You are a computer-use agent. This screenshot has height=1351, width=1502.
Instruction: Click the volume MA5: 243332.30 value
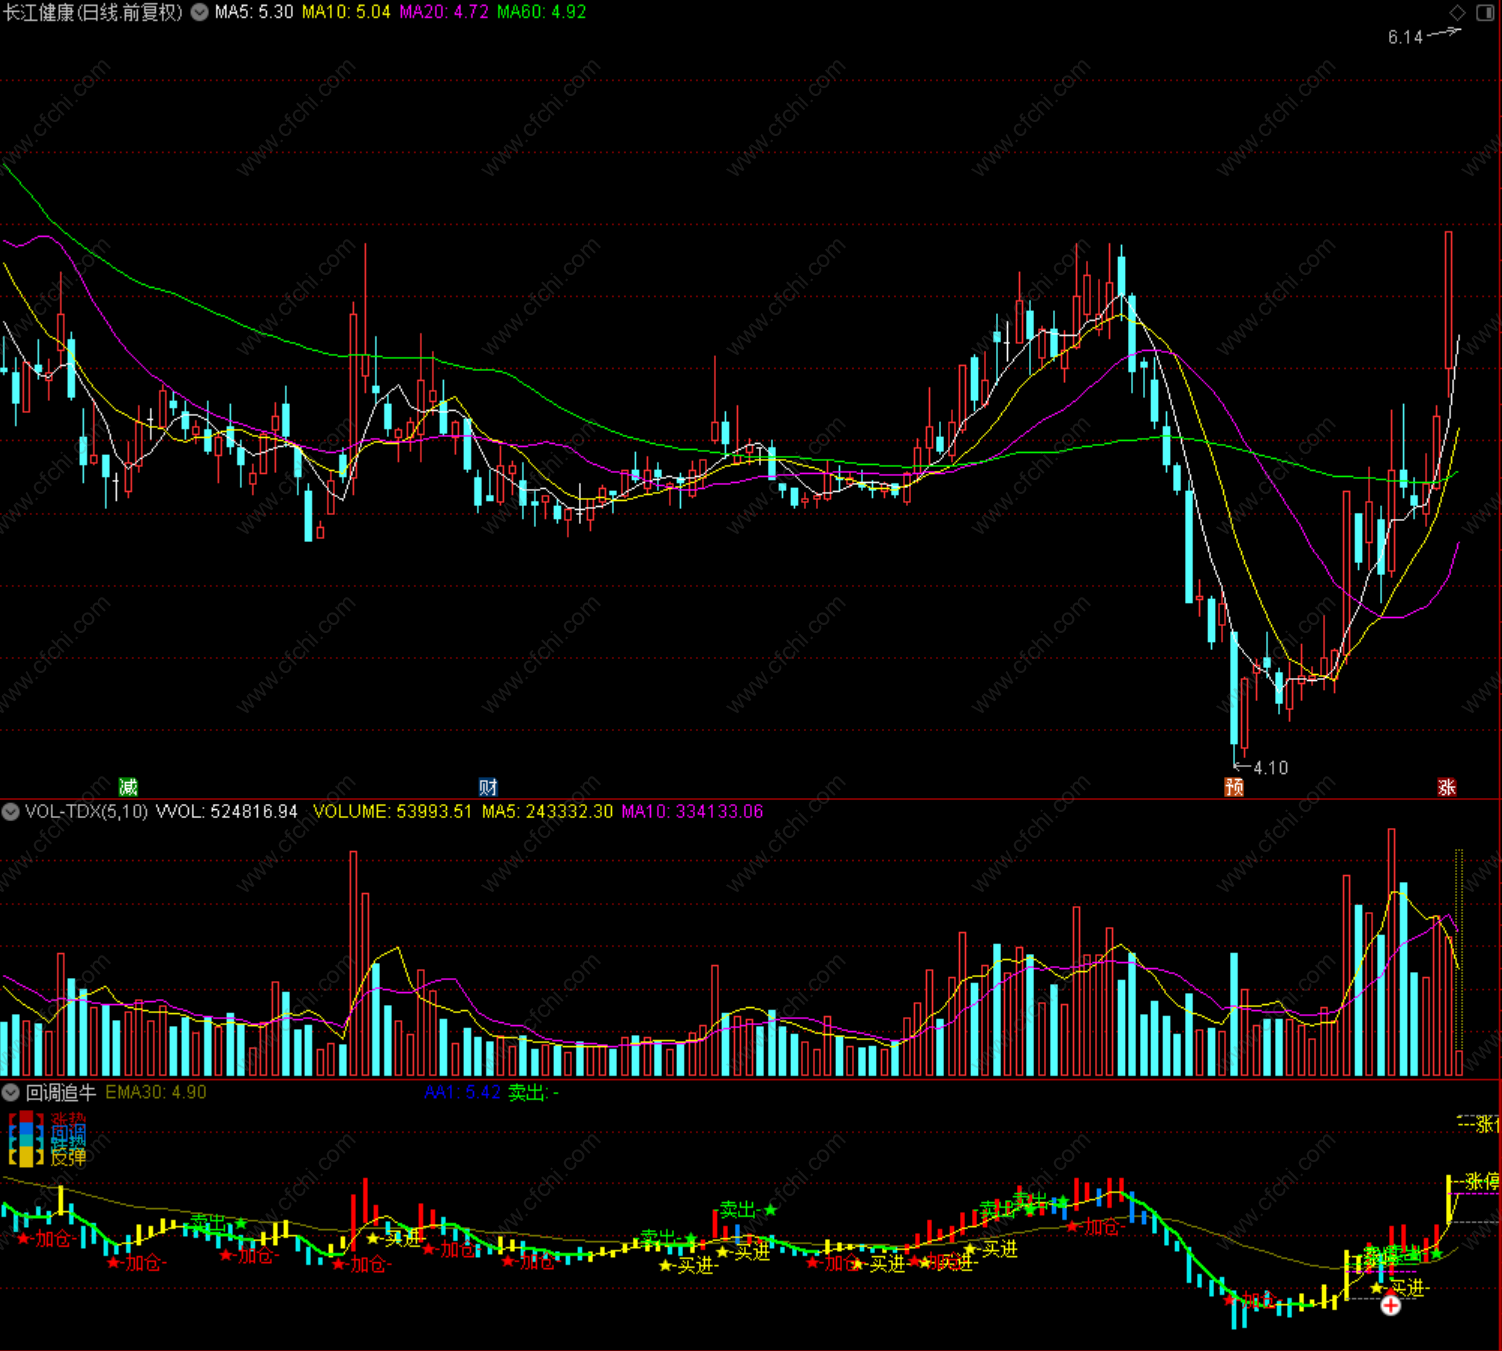[x=547, y=811]
